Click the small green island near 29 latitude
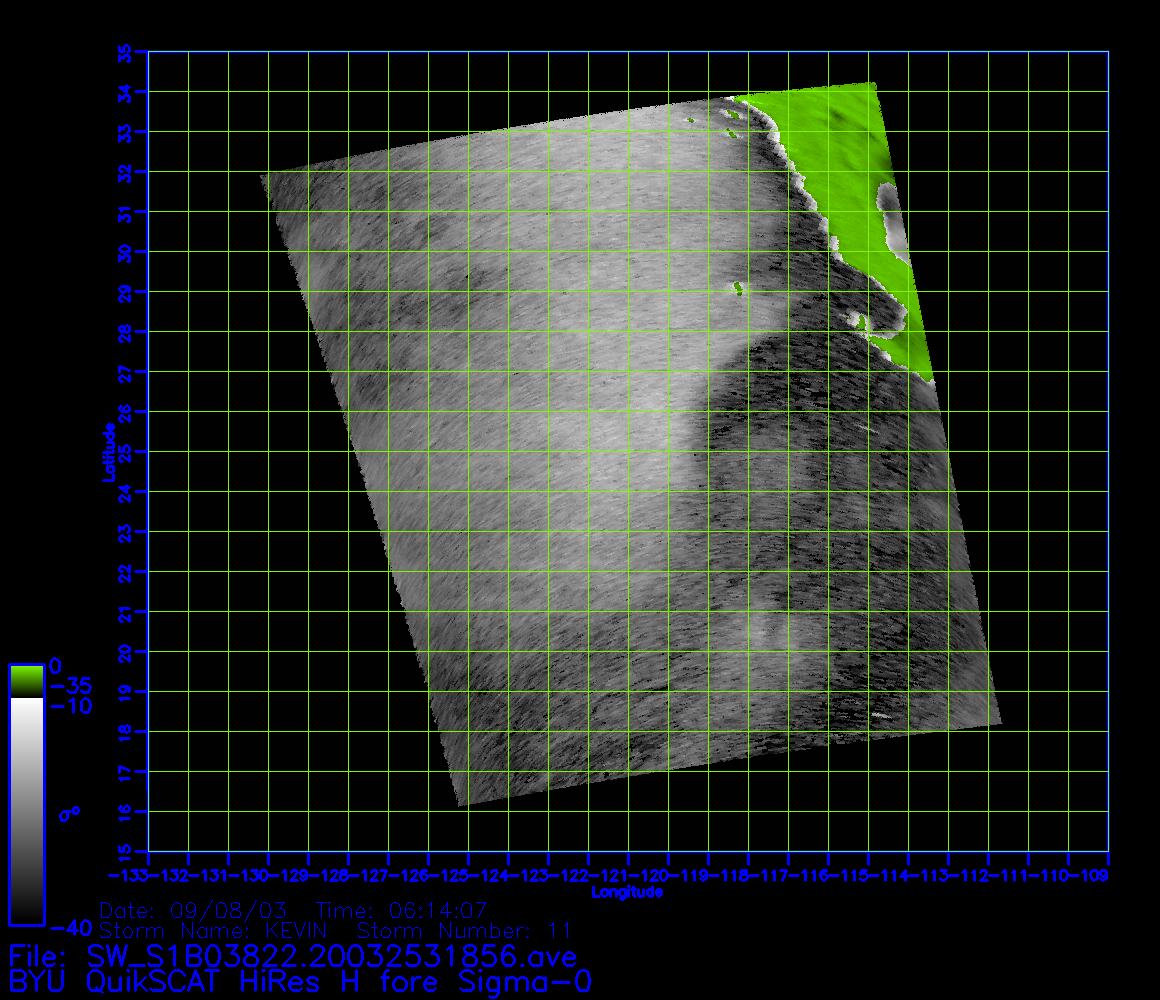 coord(739,289)
